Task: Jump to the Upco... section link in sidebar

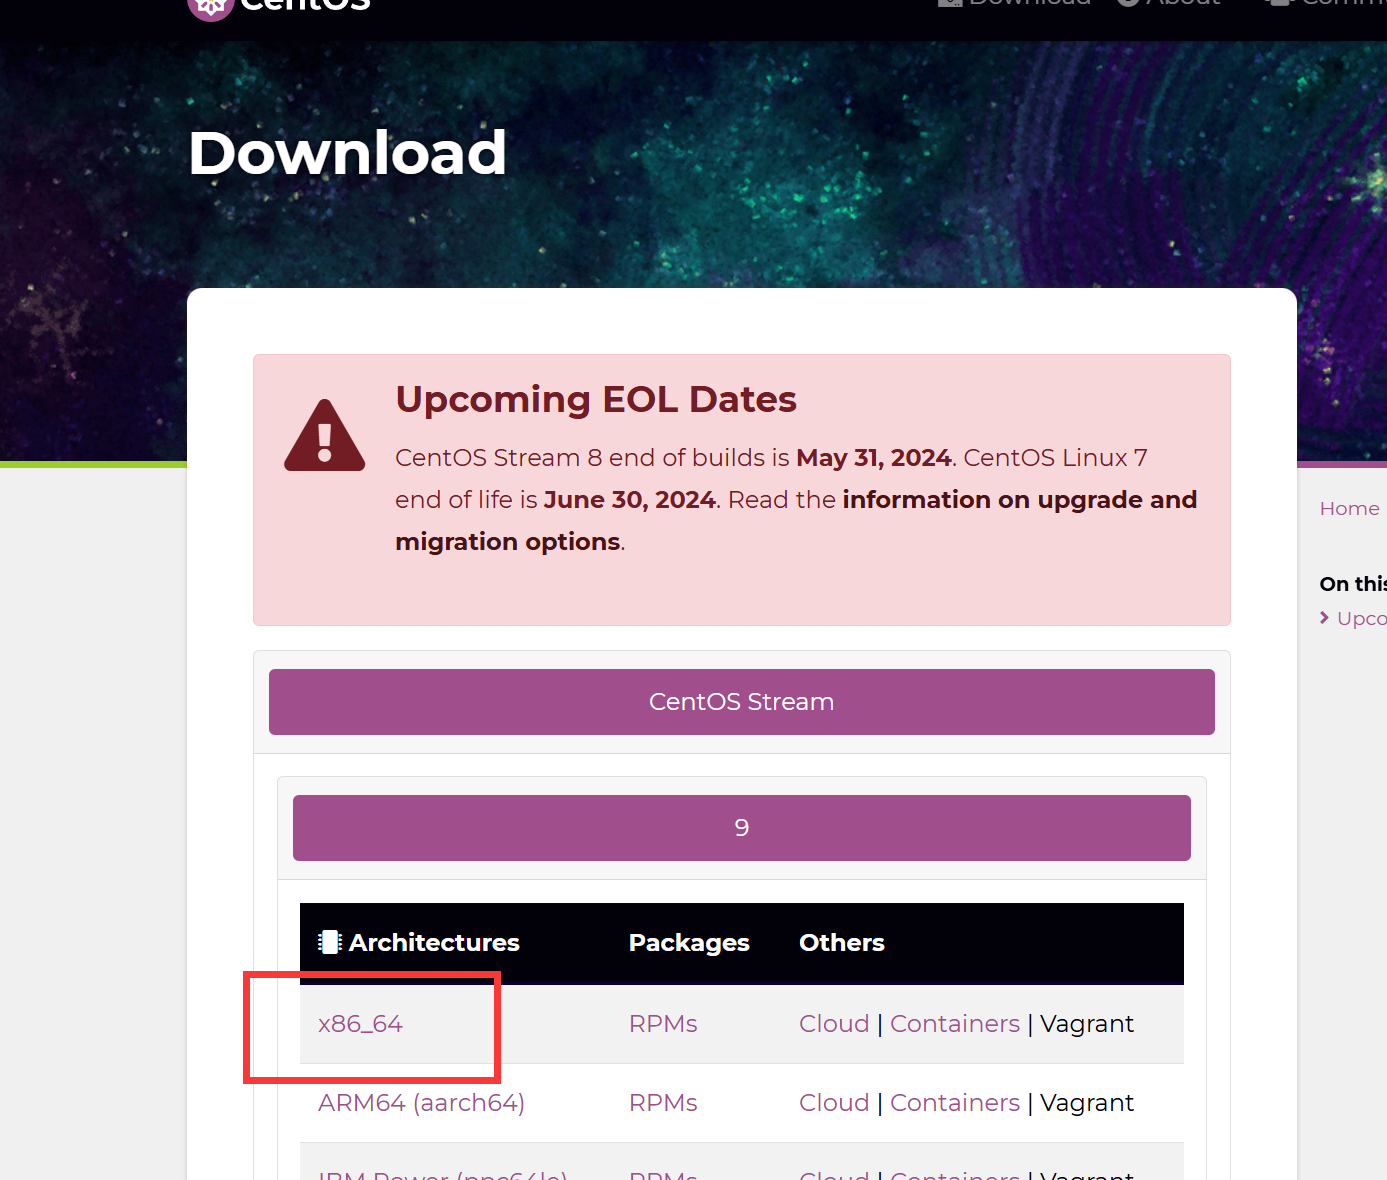Action: click(1361, 618)
